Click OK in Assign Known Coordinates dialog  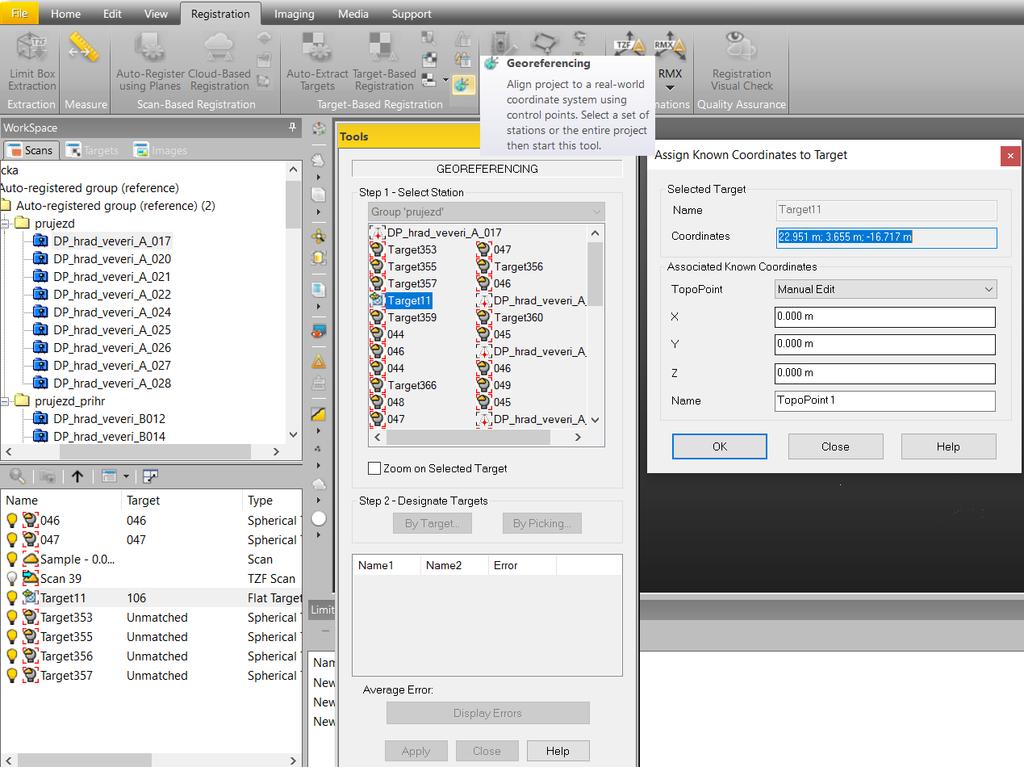[720, 446]
